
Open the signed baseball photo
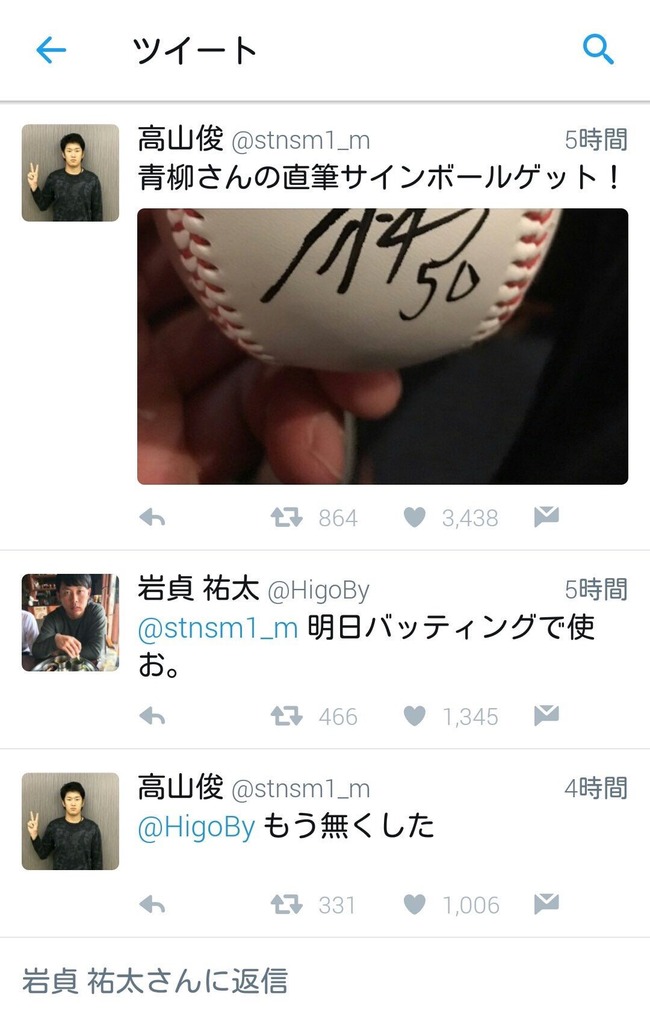point(382,346)
